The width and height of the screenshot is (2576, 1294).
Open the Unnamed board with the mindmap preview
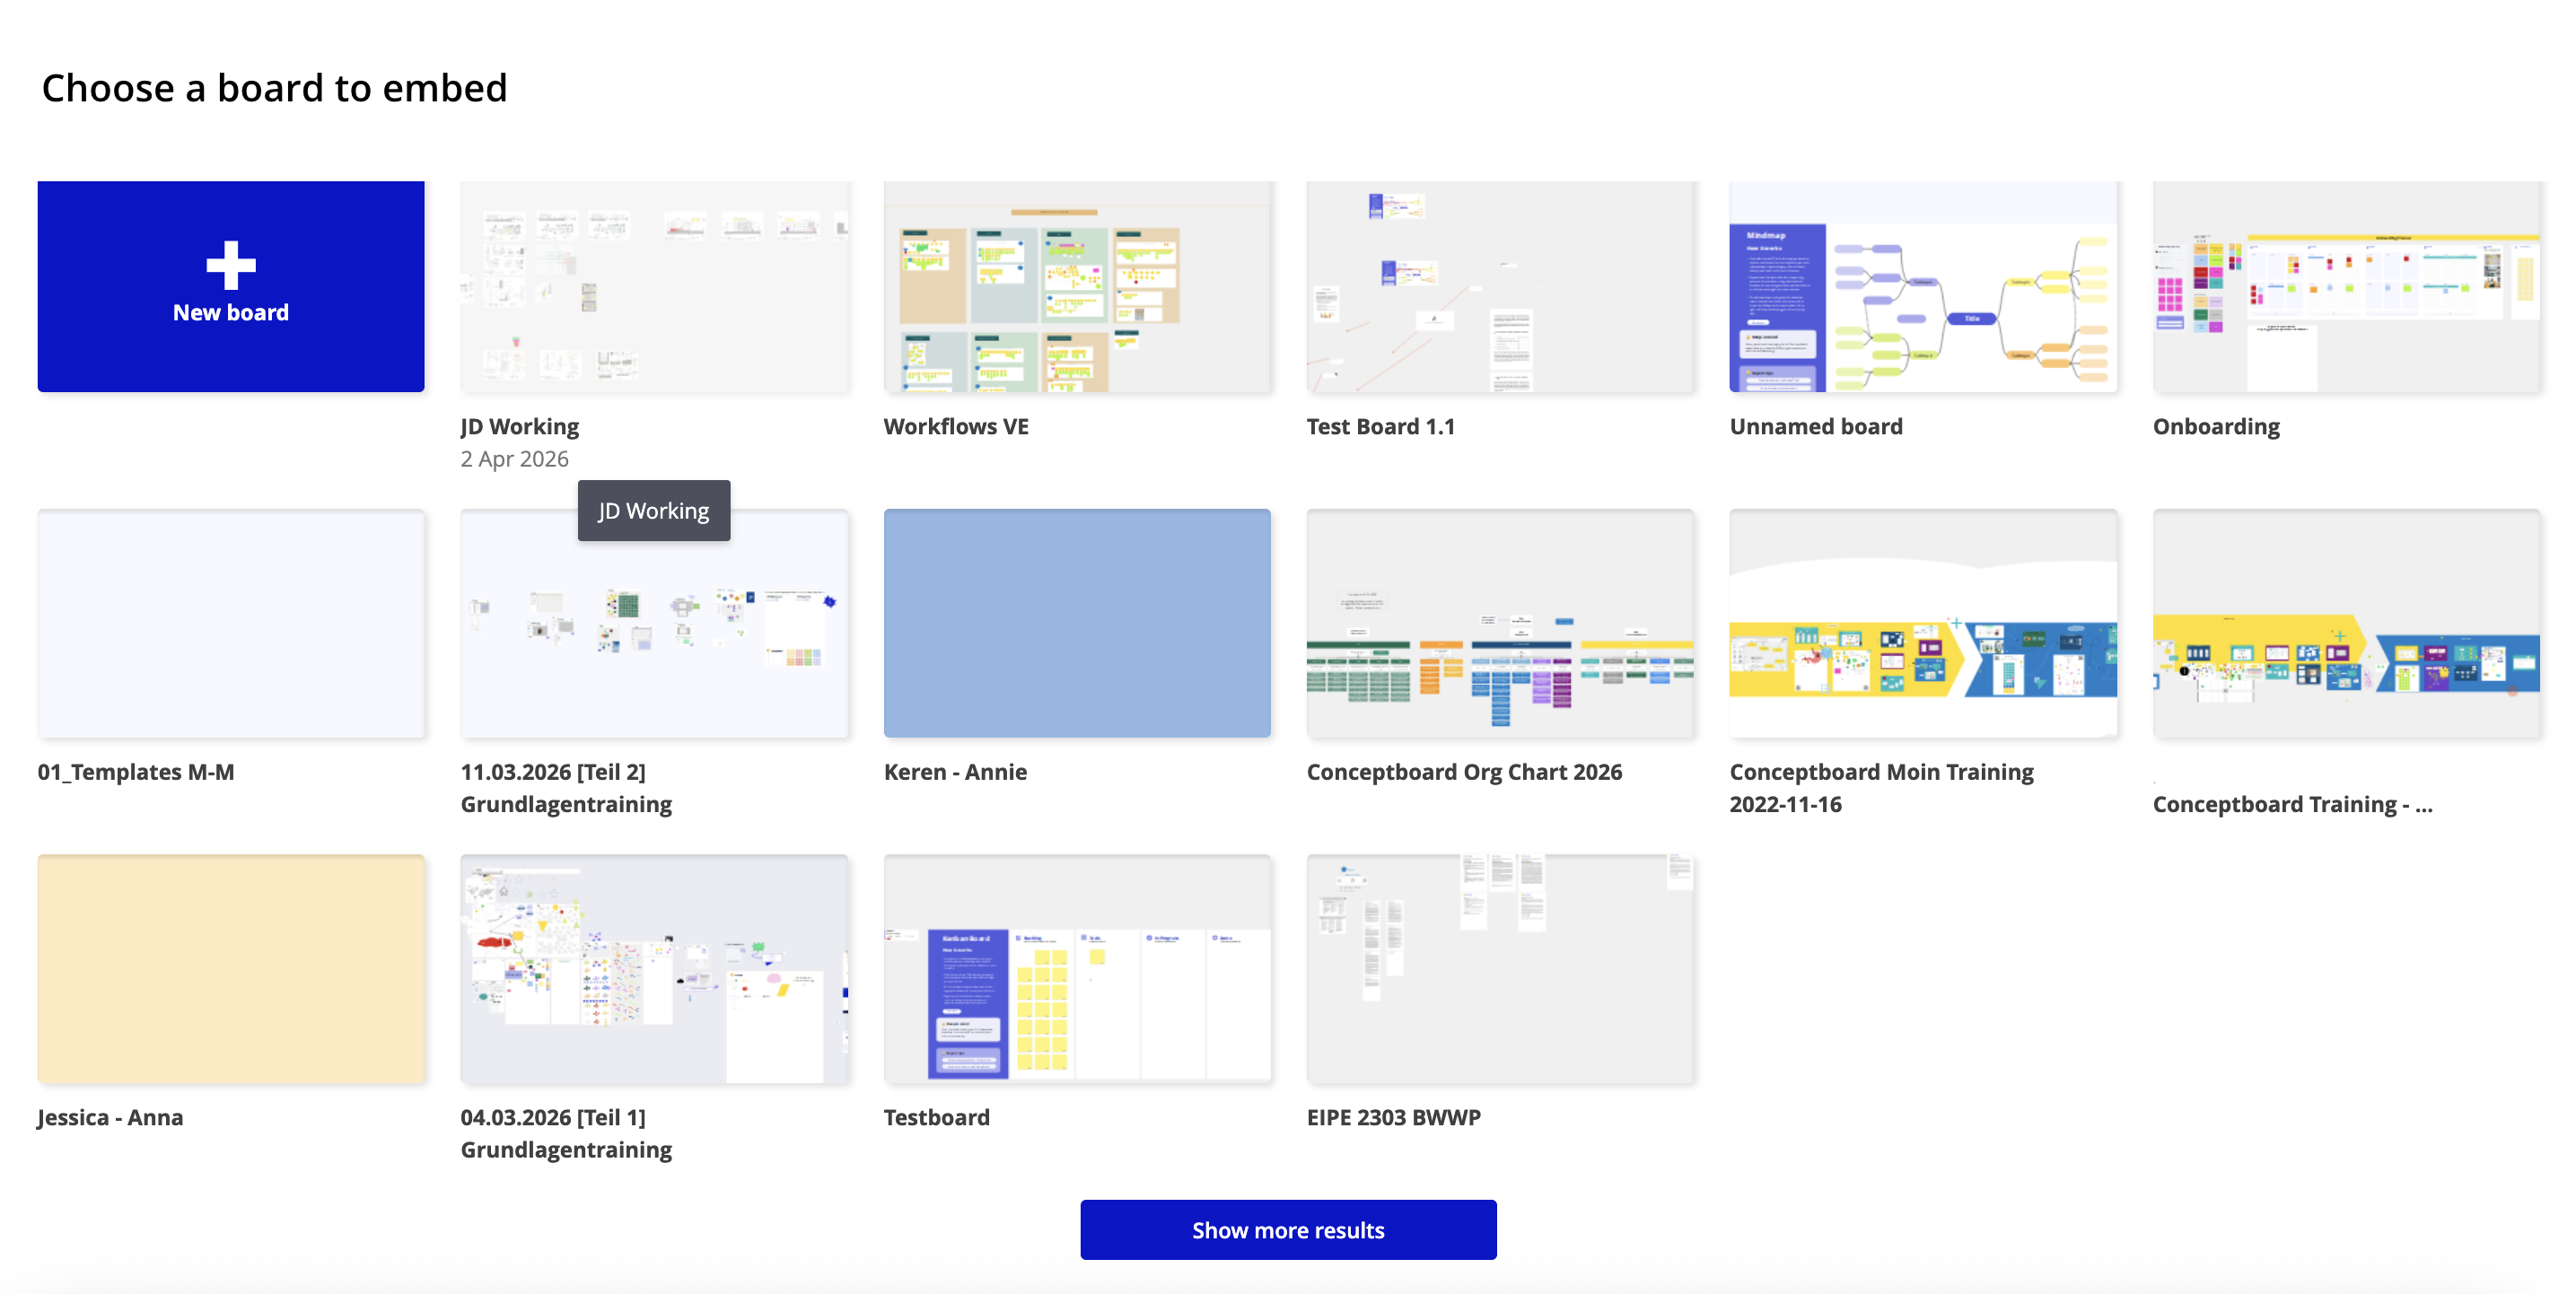coord(1923,287)
